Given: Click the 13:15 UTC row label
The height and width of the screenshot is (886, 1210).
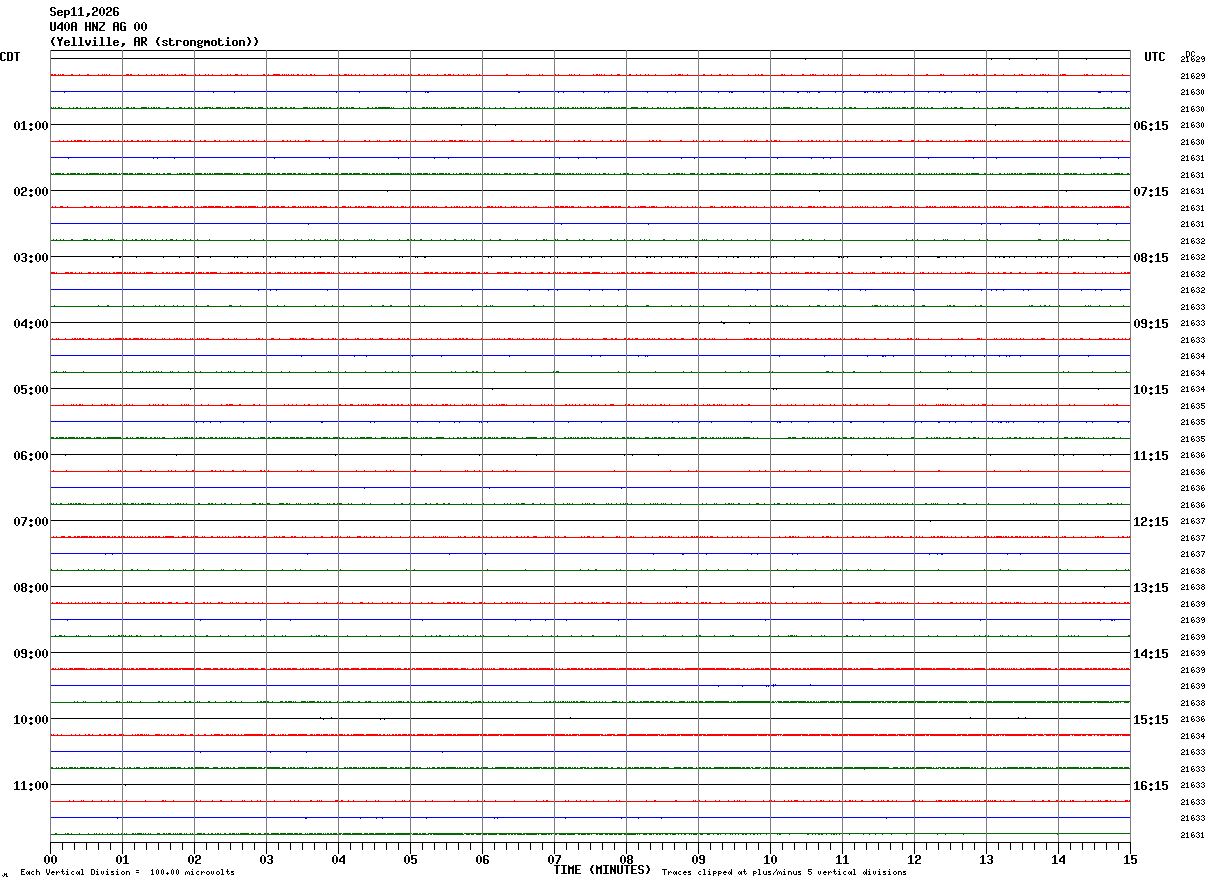Looking at the screenshot, I should tap(1150, 587).
